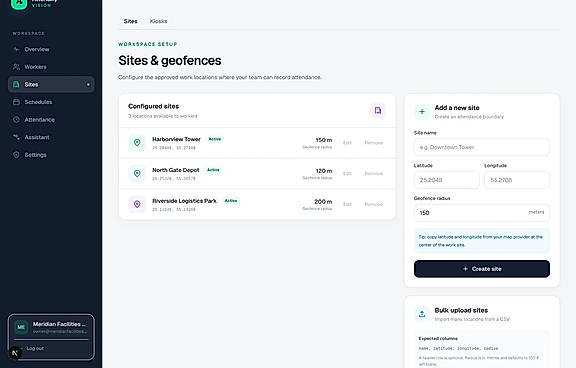Viewport: 576px width, 368px height.
Task: Remove the North Gate Depot site
Action: [374, 173]
